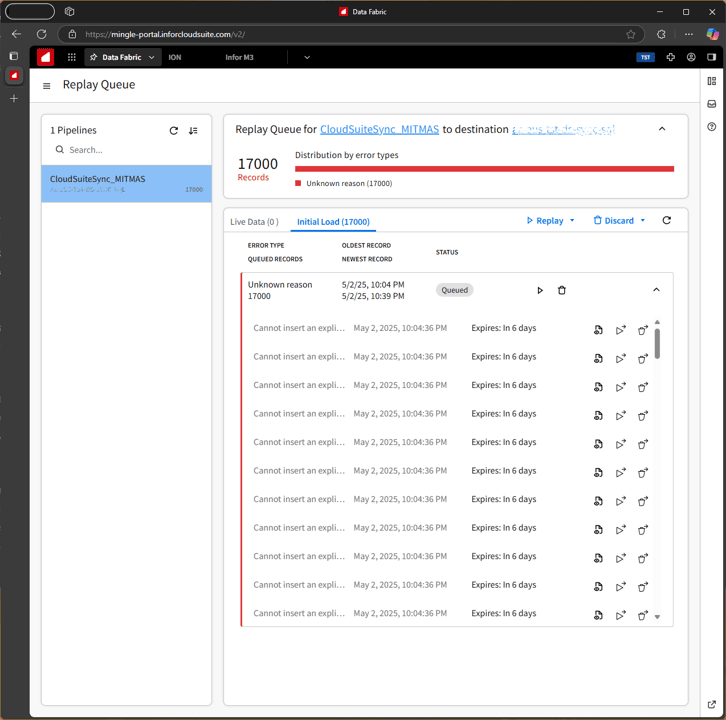Refresh the pipelines list
Viewport: 726px width, 720px height.
pos(174,131)
